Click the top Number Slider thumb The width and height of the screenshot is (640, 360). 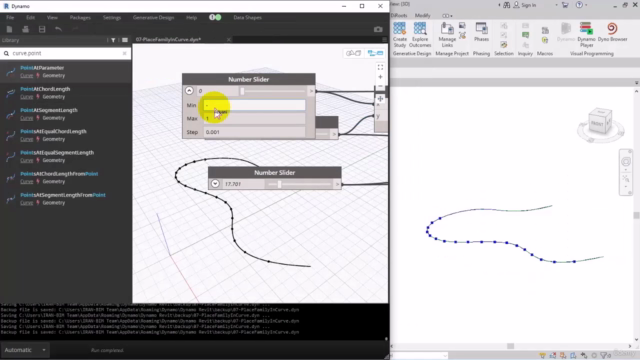[242, 91]
